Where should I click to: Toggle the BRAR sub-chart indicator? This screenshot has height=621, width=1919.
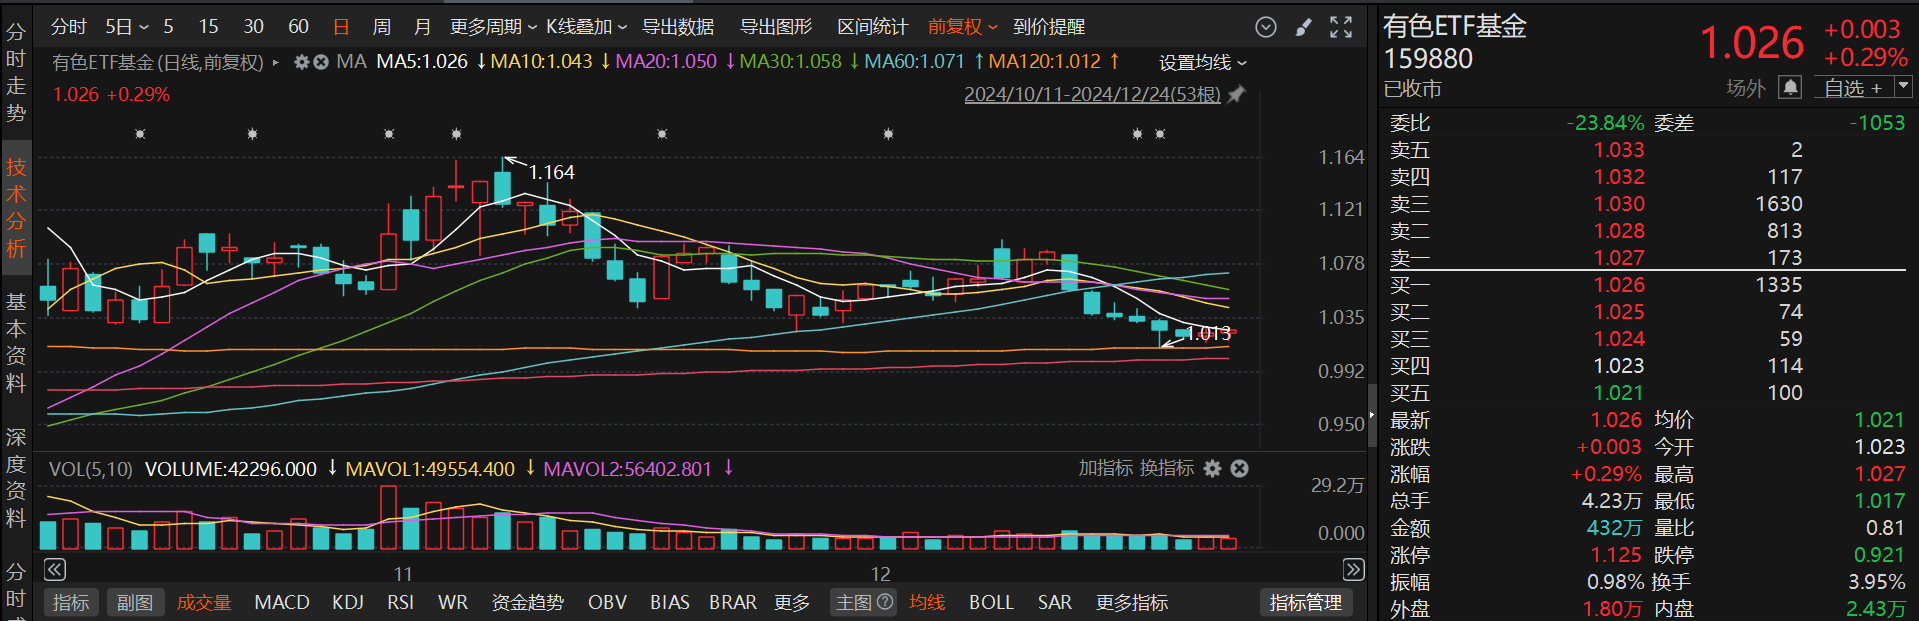click(x=733, y=602)
